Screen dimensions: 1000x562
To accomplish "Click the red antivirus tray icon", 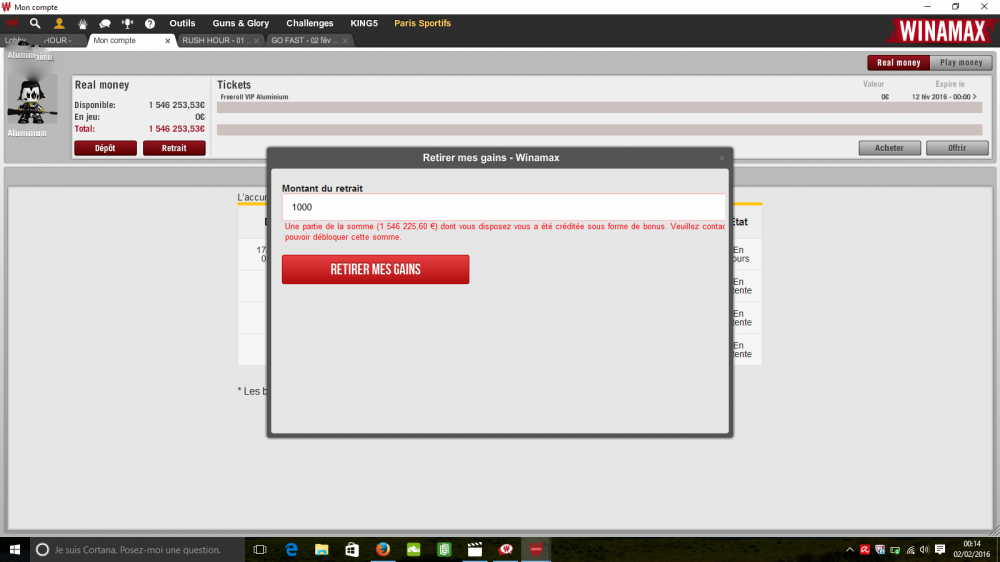I will tap(865, 550).
